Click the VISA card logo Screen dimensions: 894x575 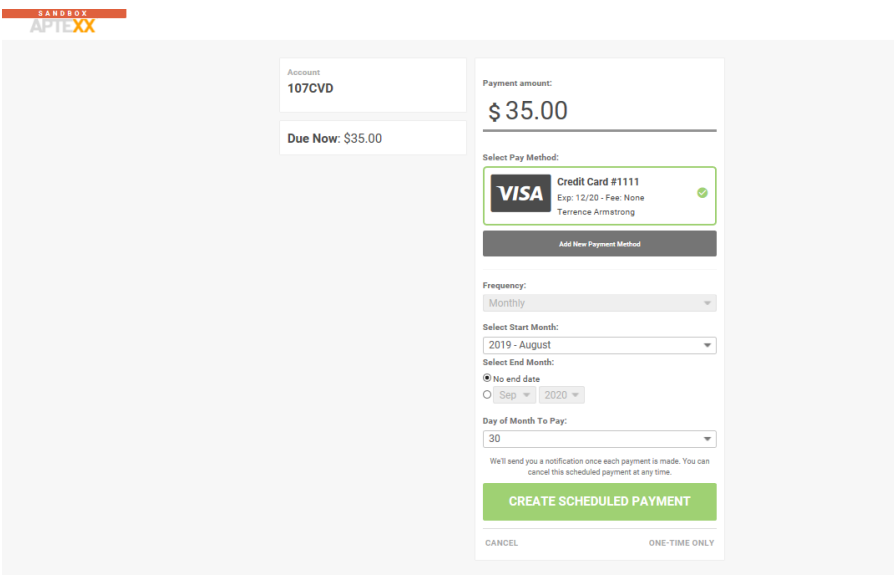pos(520,194)
